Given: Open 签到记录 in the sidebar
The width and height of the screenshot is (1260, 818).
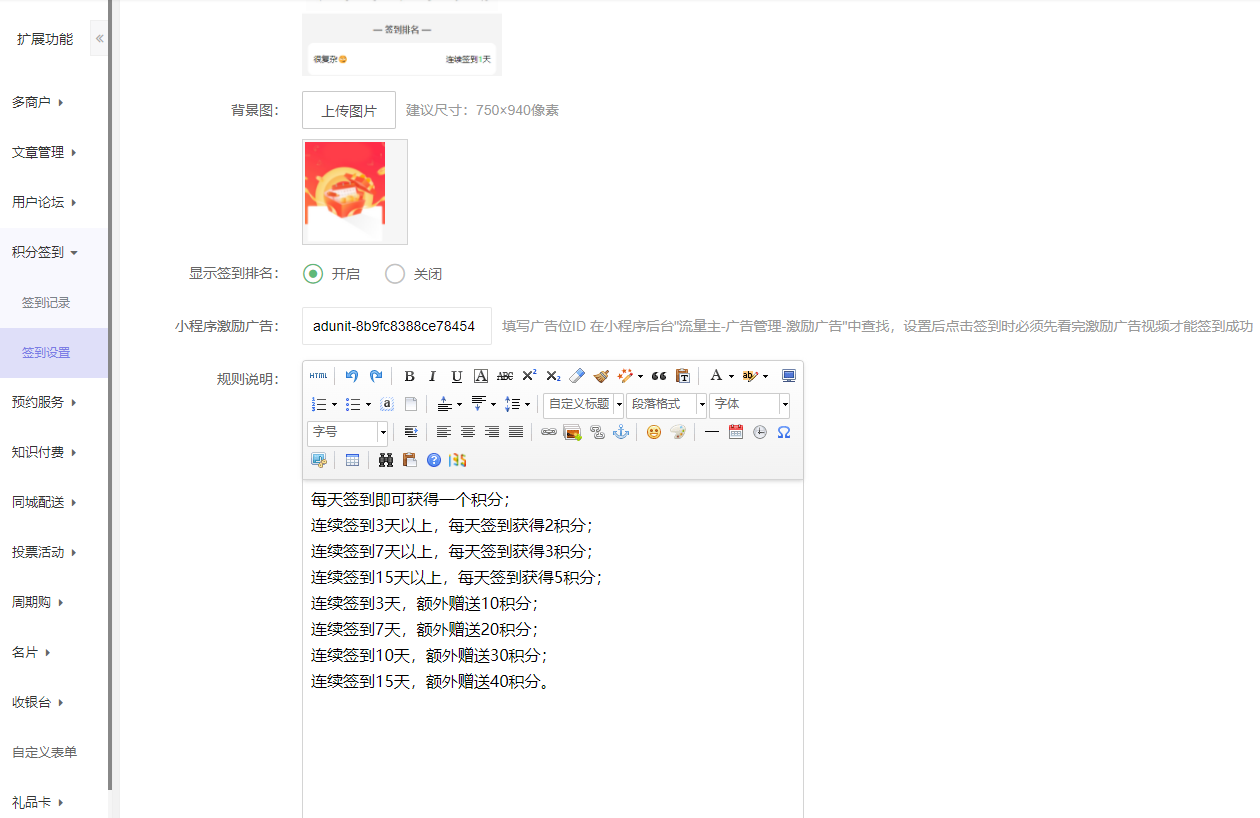Looking at the screenshot, I should pyautogui.click(x=46, y=303).
